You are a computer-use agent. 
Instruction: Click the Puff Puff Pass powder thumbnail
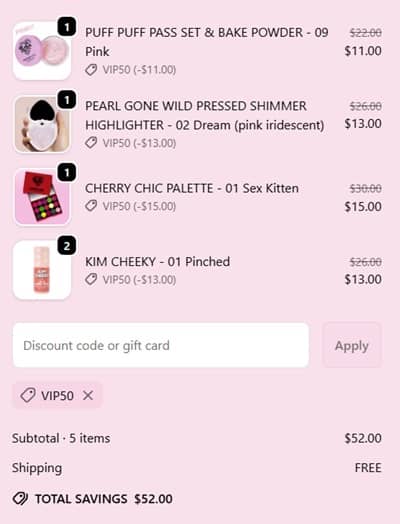click(42, 51)
